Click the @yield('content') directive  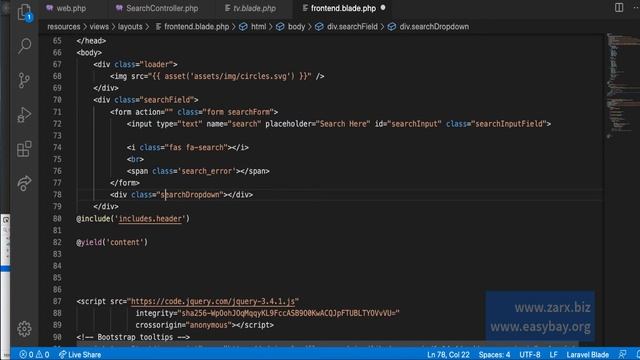(x=112, y=242)
